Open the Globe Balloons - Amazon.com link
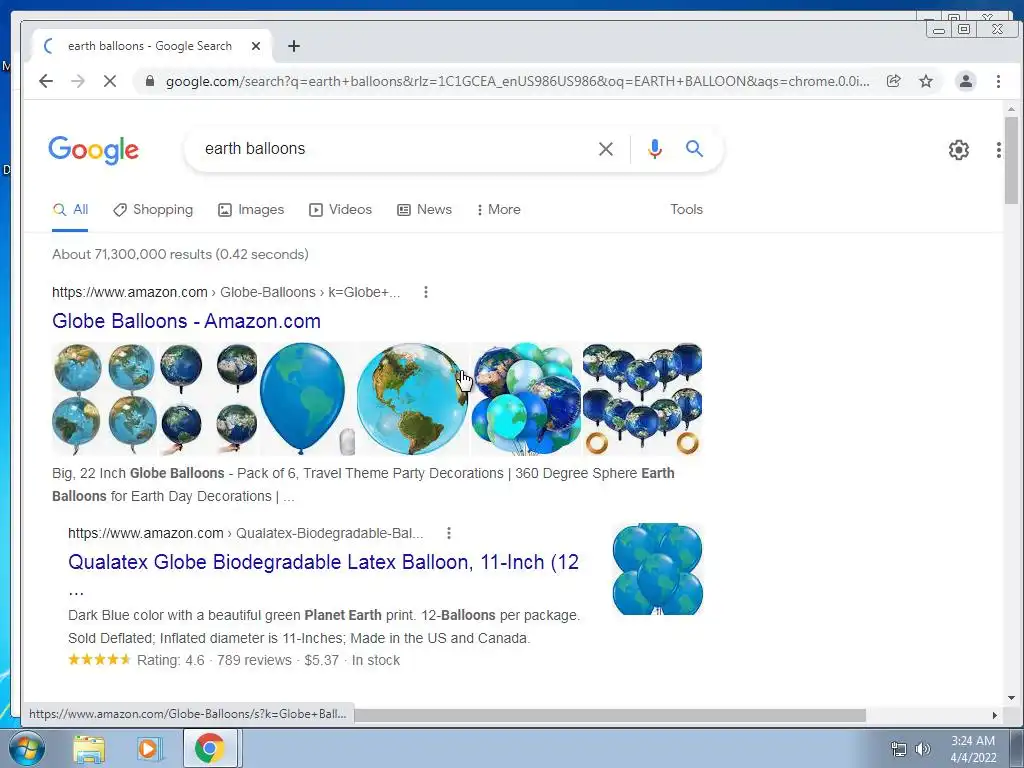The width and height of the screenshot is (1024, 768). pyautogui.click(x=186, y=321)
